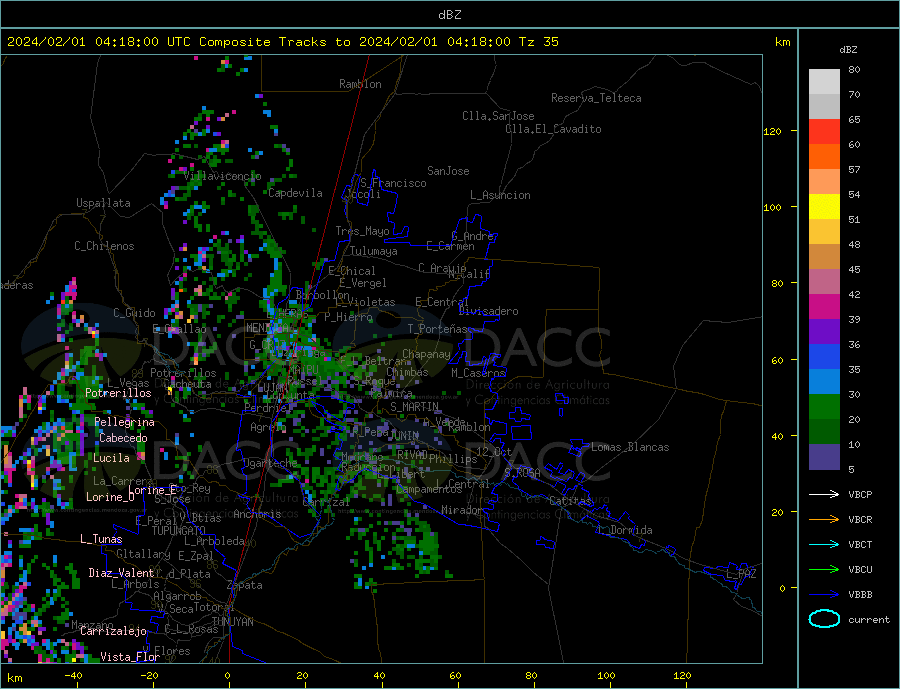Select the green 30 dBZ swatch
Viewport: 900px width, 689px height.
point(824,407)
